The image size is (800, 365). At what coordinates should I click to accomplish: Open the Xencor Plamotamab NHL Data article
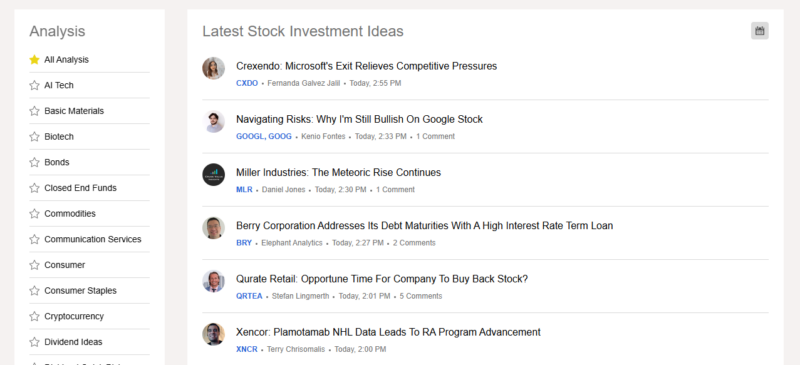click(388, 332)
